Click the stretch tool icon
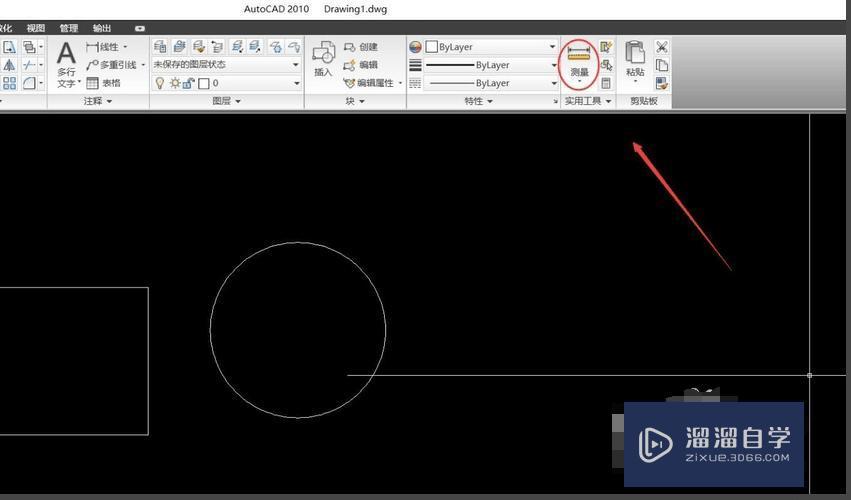851x500 pixels. click(9, 47)
